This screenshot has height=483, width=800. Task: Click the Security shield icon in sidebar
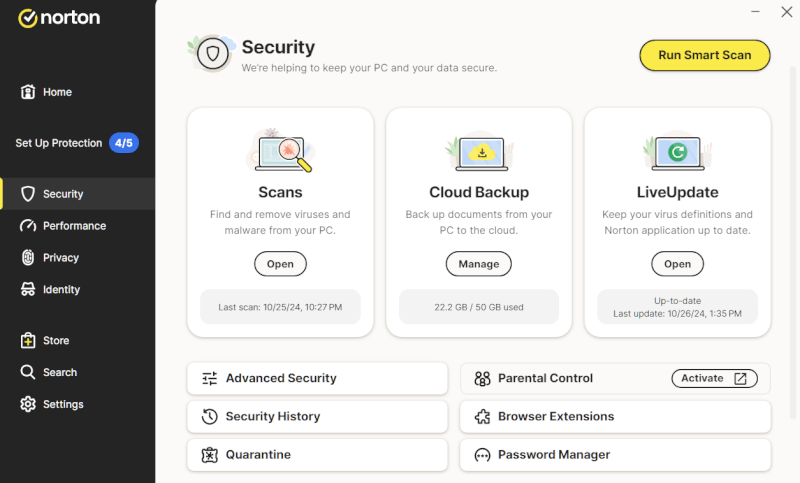pos(28,194)
